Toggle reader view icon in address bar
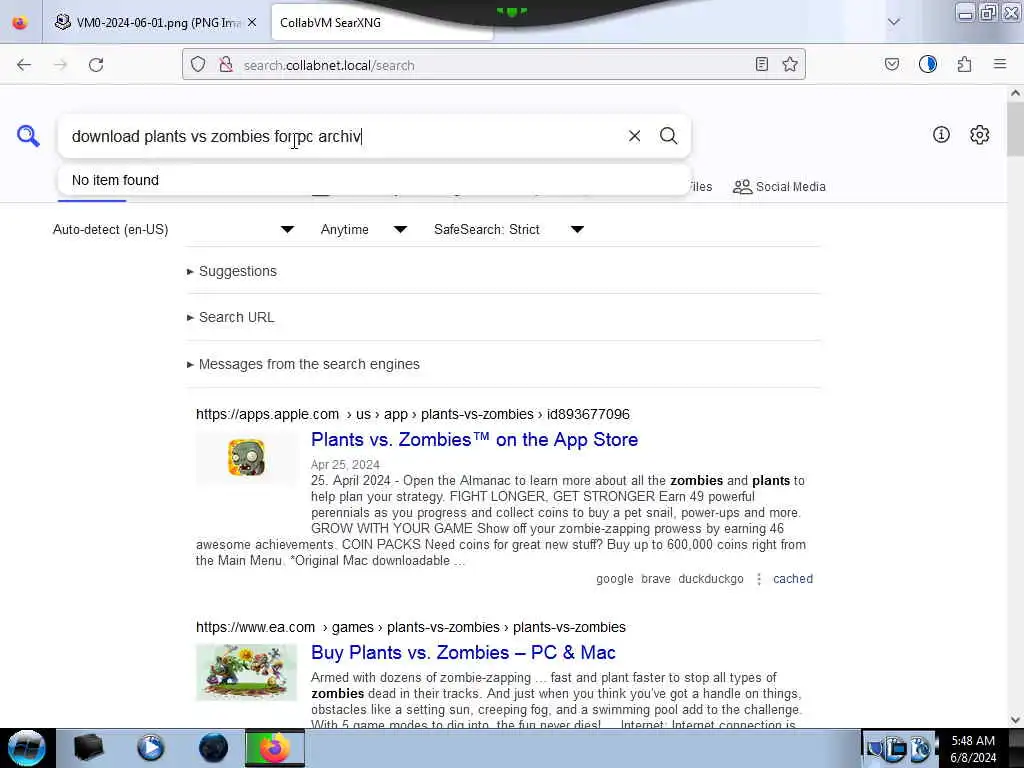1024x768 pixels. [x=761, y=64]
